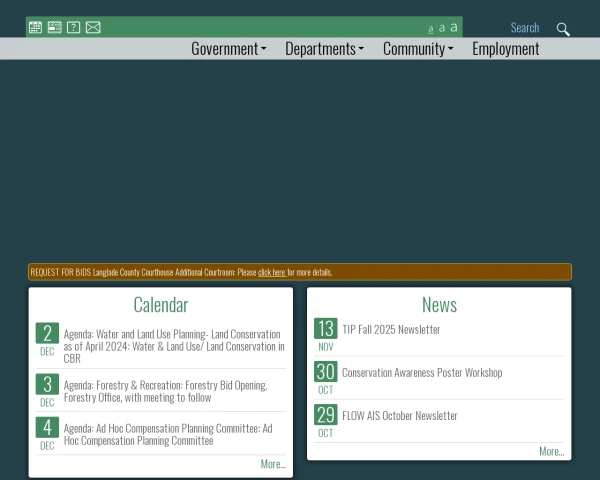The width and height of the screenshot is (600, 480).
Task: Click the magnifying glass search icon
Action: click(x=563, y=29)
